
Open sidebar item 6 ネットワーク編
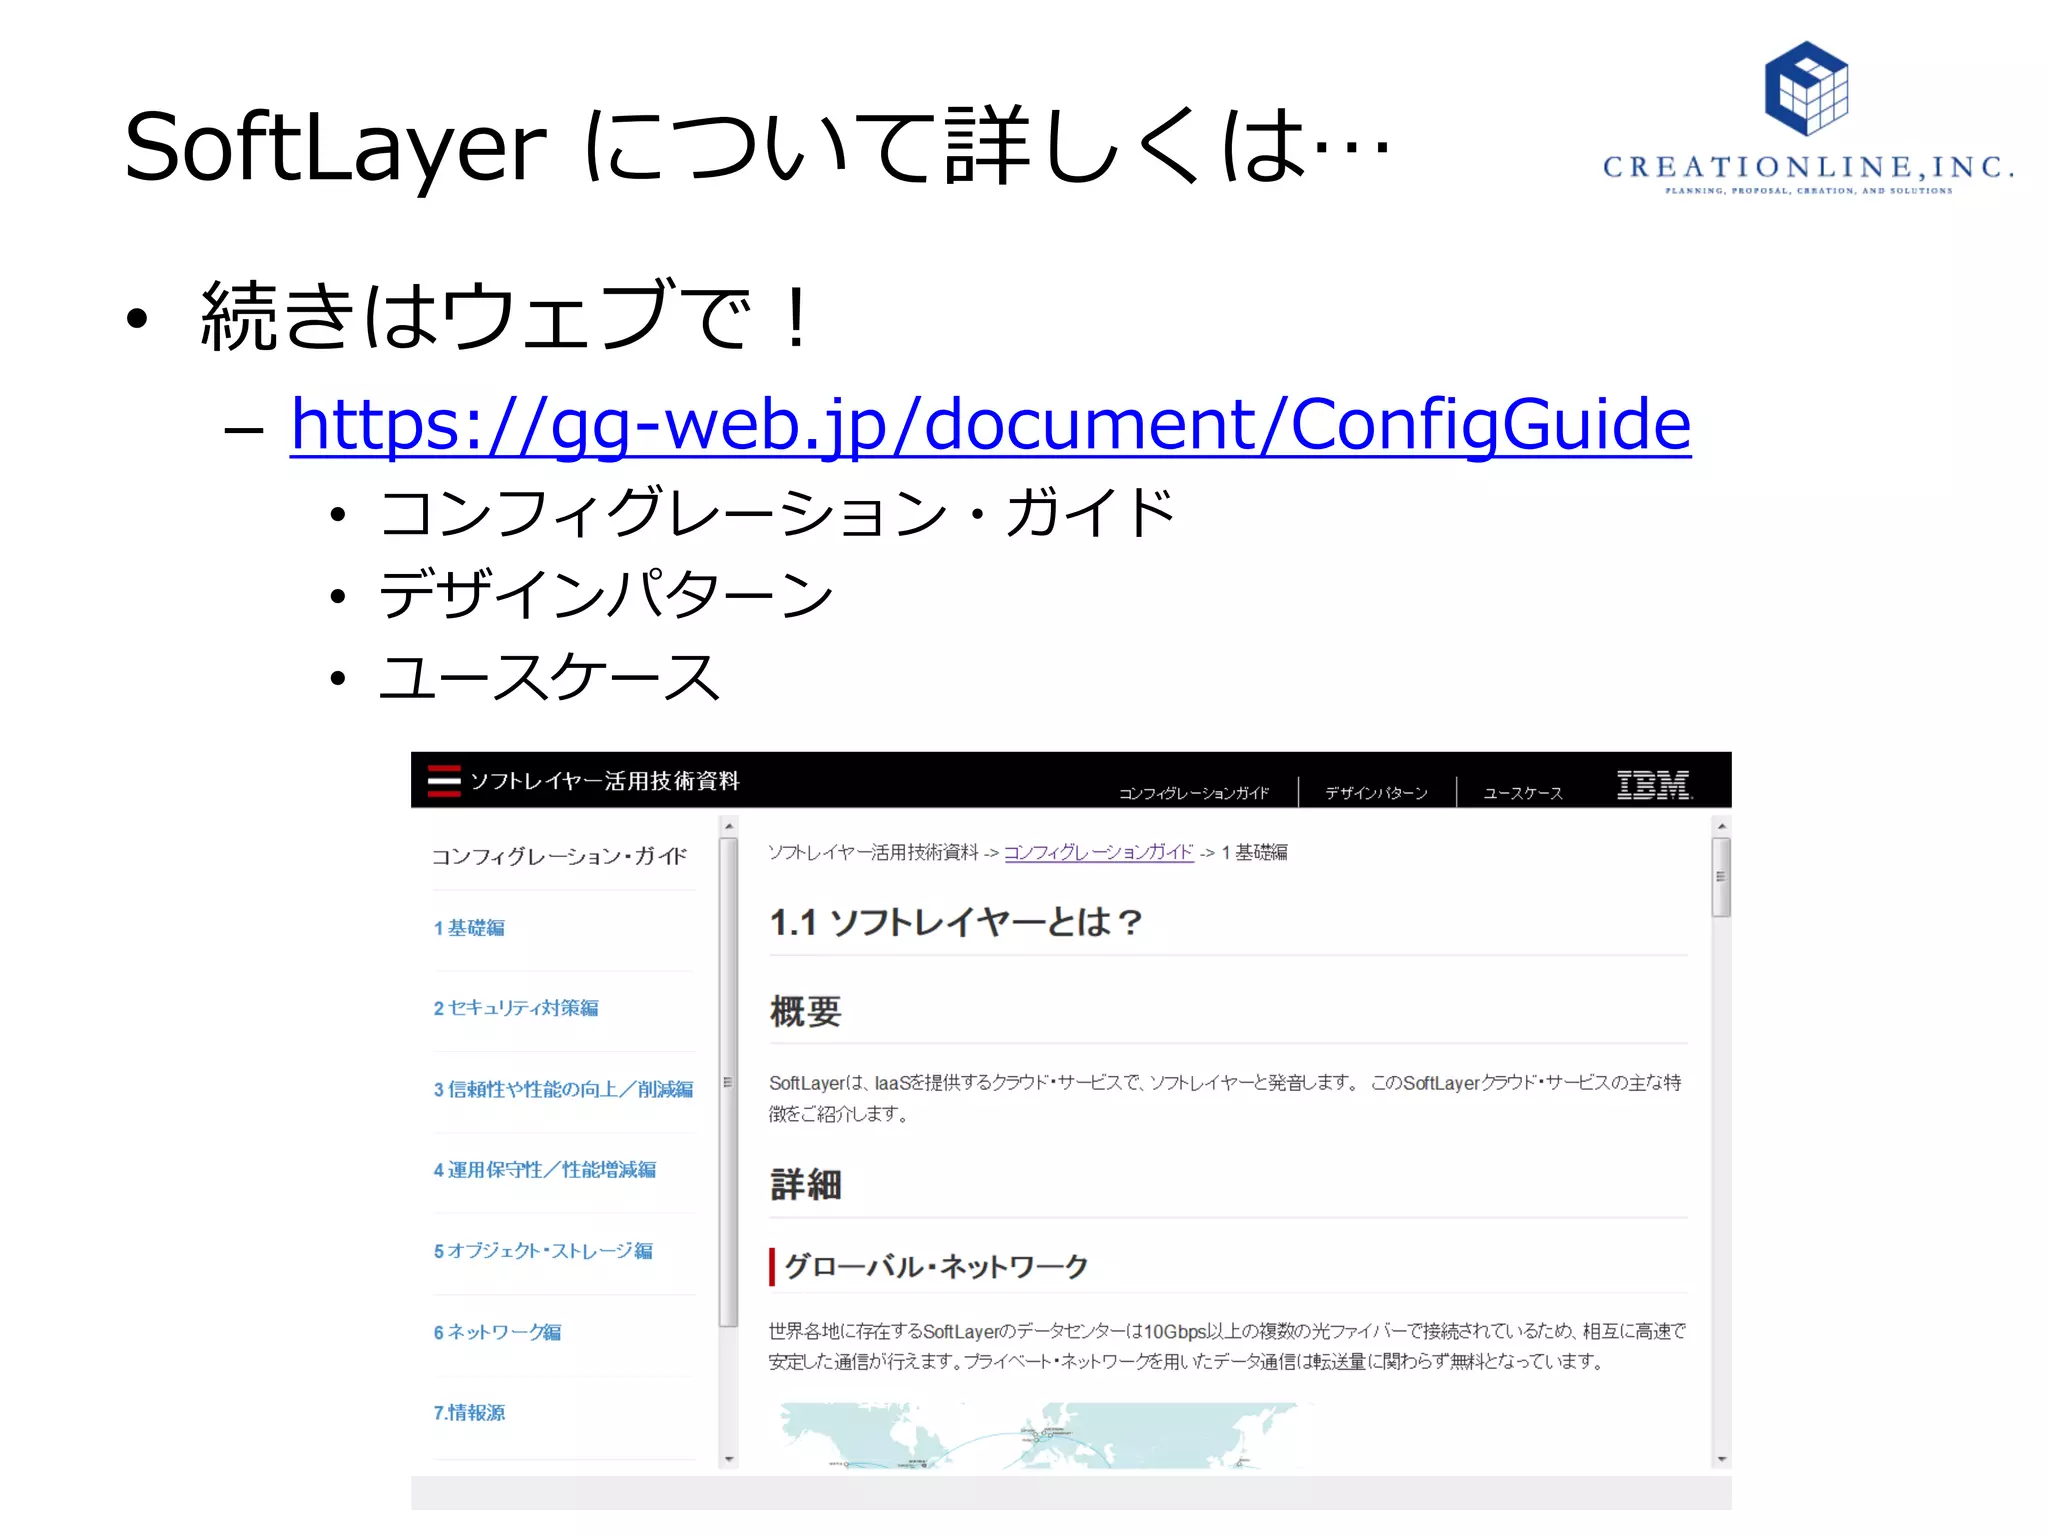pos(497,1332)
